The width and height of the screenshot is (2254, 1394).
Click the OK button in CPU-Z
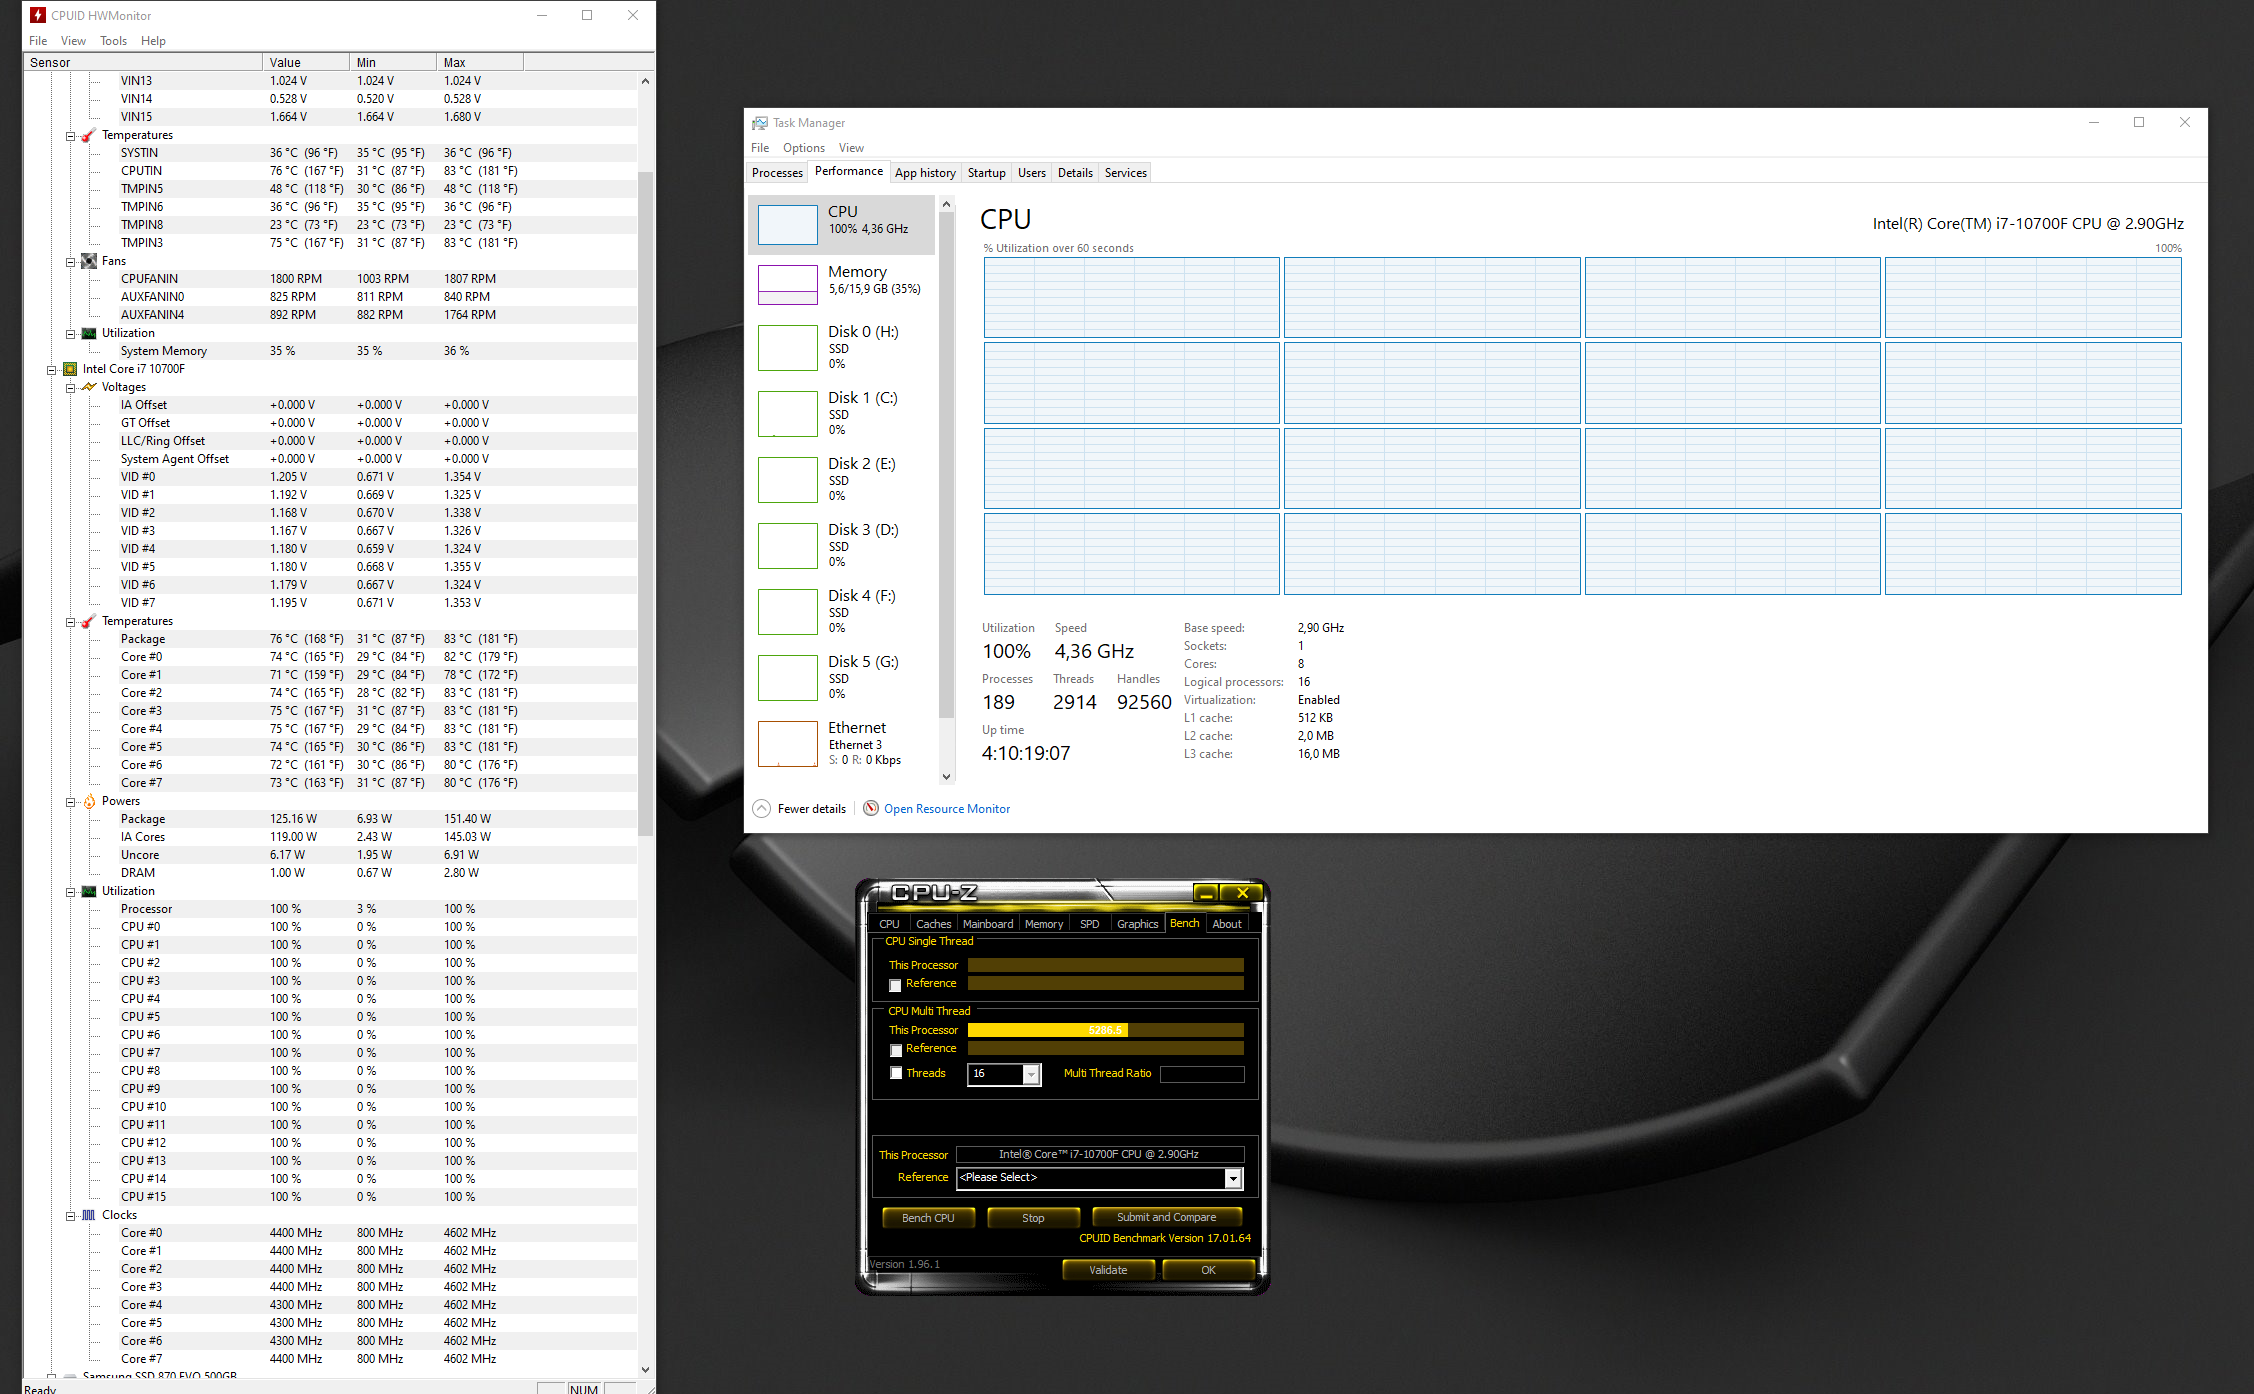pos(1208,1270)
